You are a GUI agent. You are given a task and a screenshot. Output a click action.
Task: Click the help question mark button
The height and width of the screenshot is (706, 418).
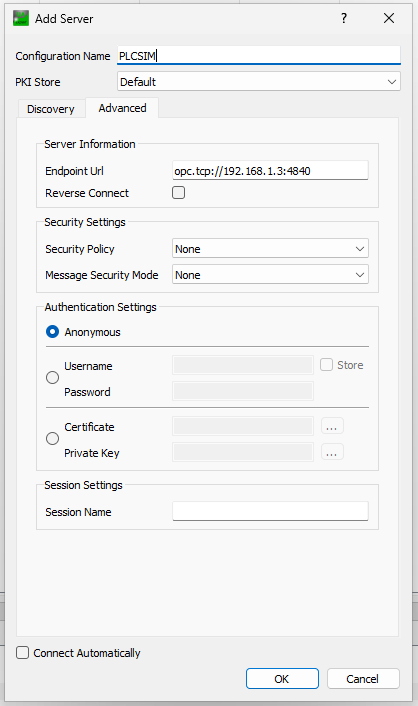click(344, 18)
